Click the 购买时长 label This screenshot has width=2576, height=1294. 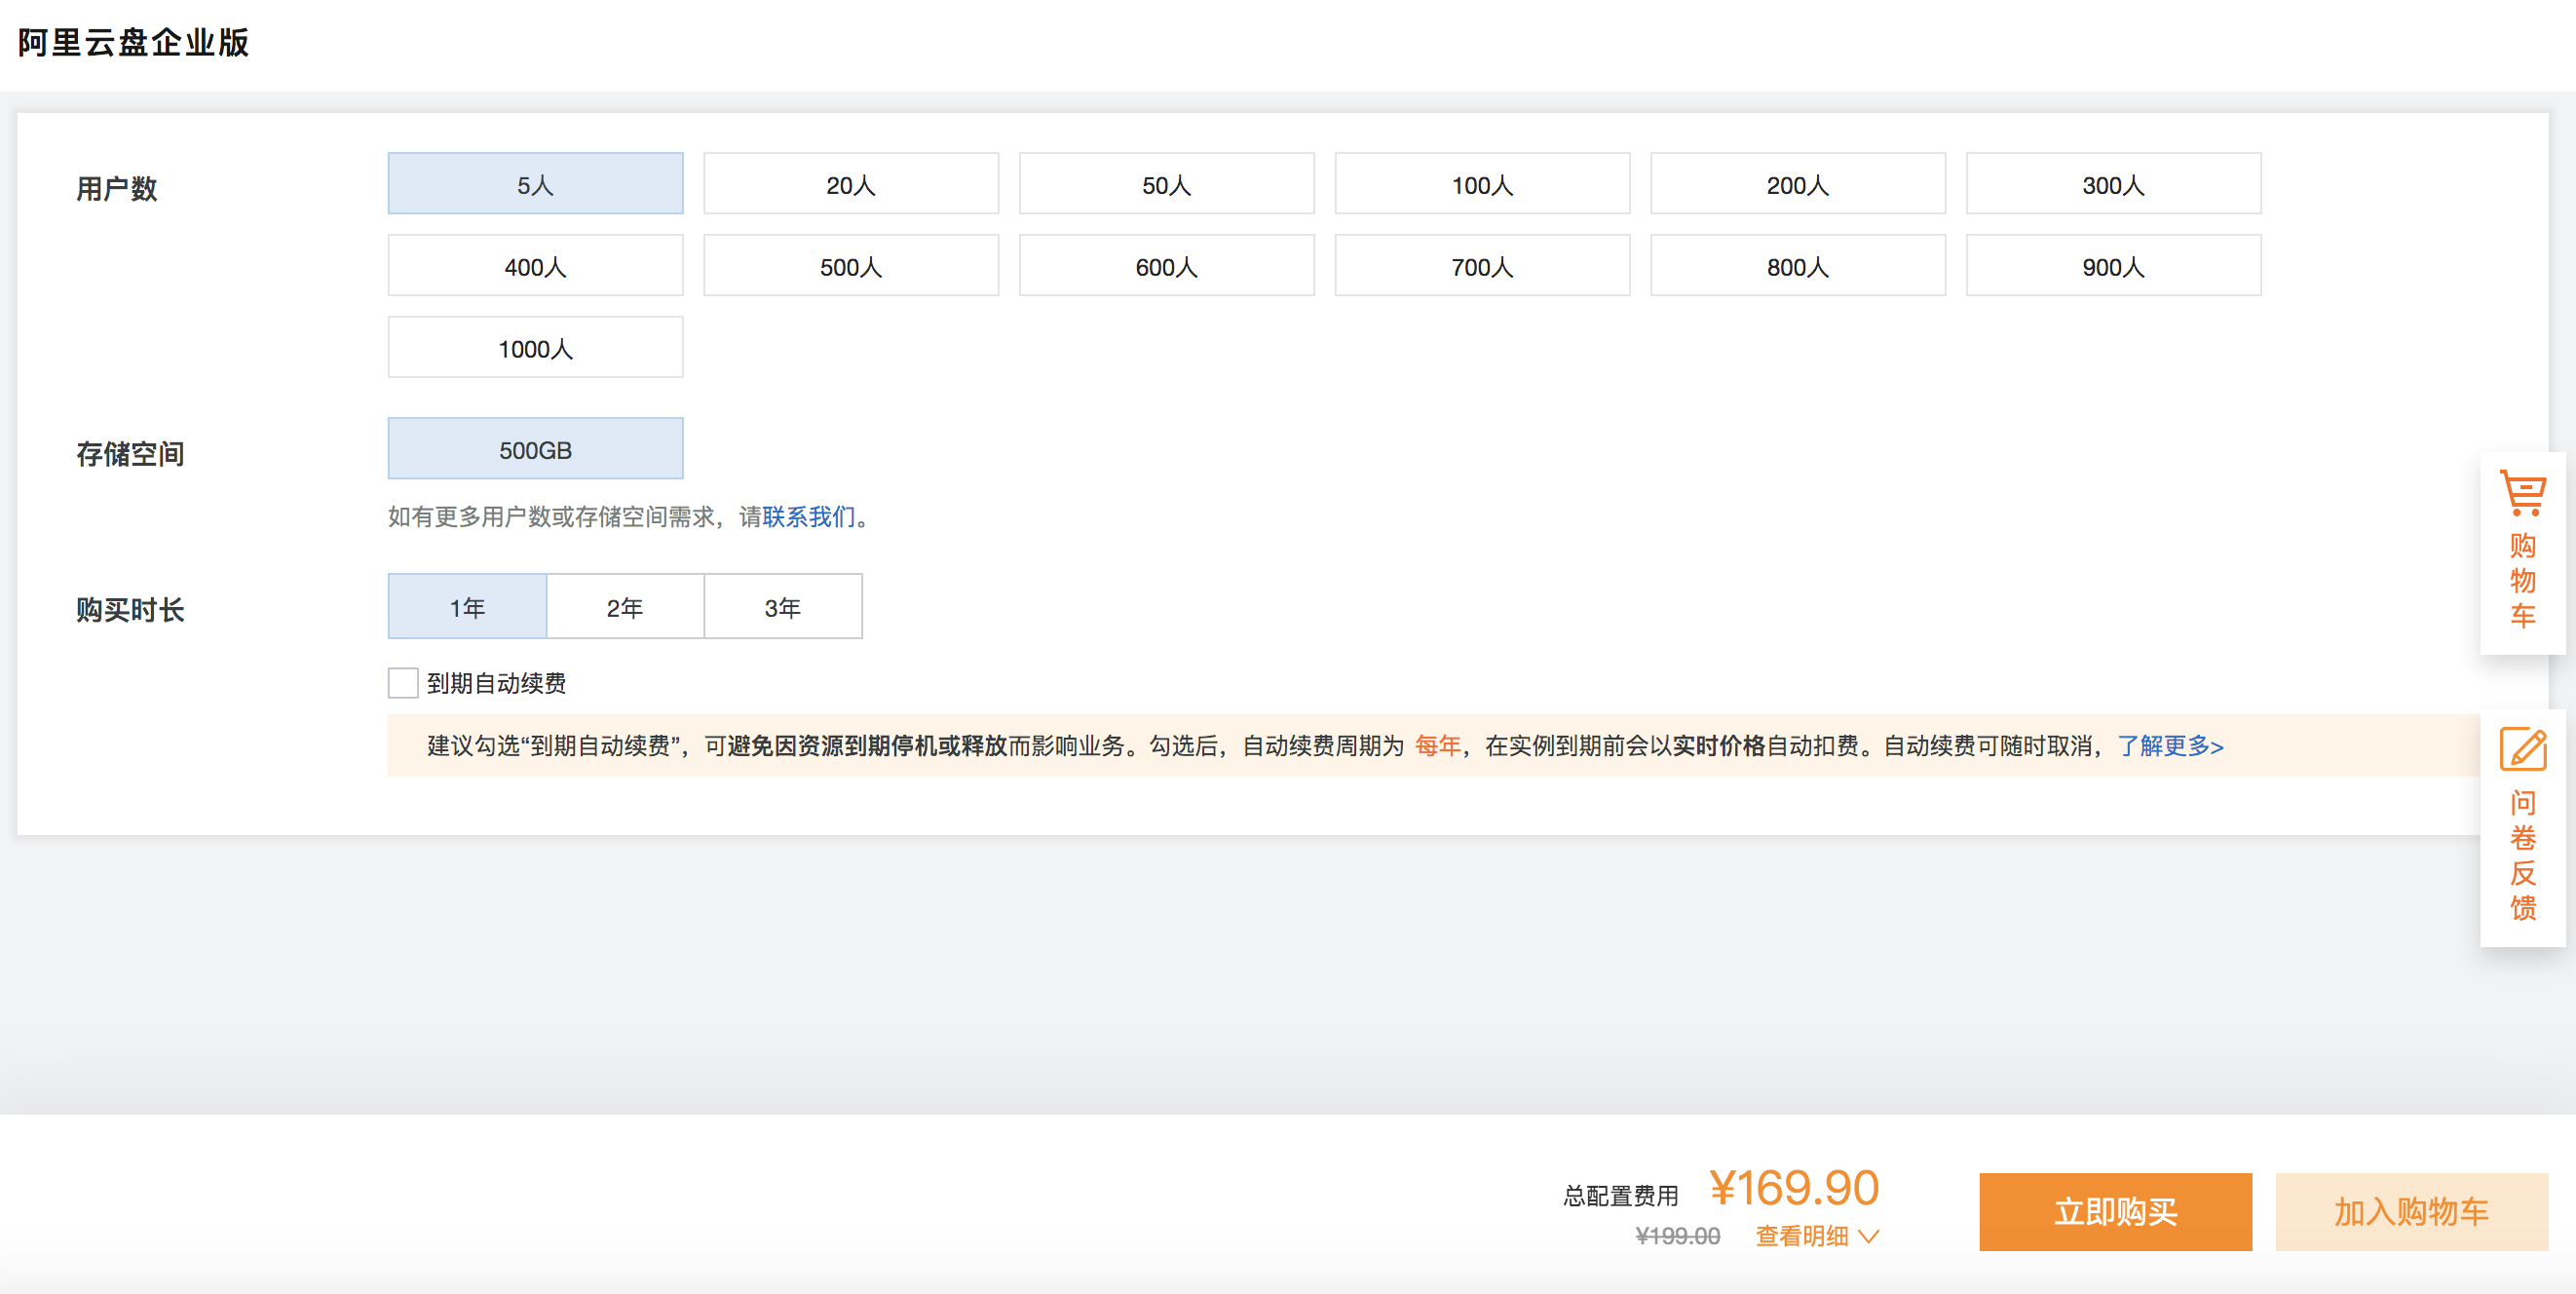pos(130,610)
